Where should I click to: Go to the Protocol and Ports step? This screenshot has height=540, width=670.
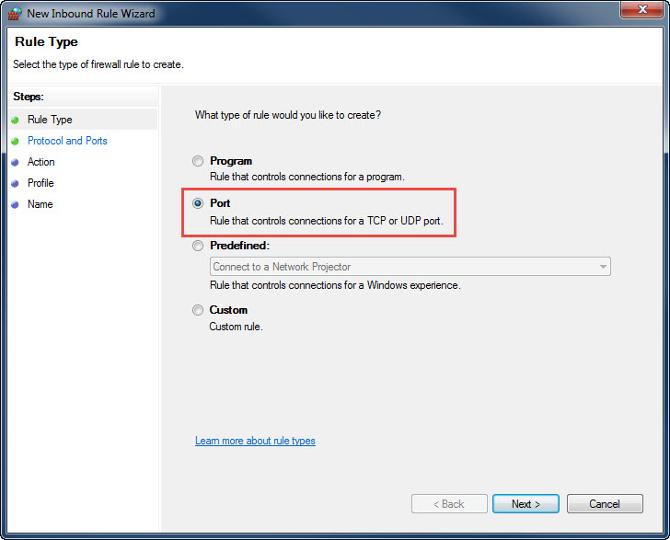pyautogui.click(x=67, y=141)
